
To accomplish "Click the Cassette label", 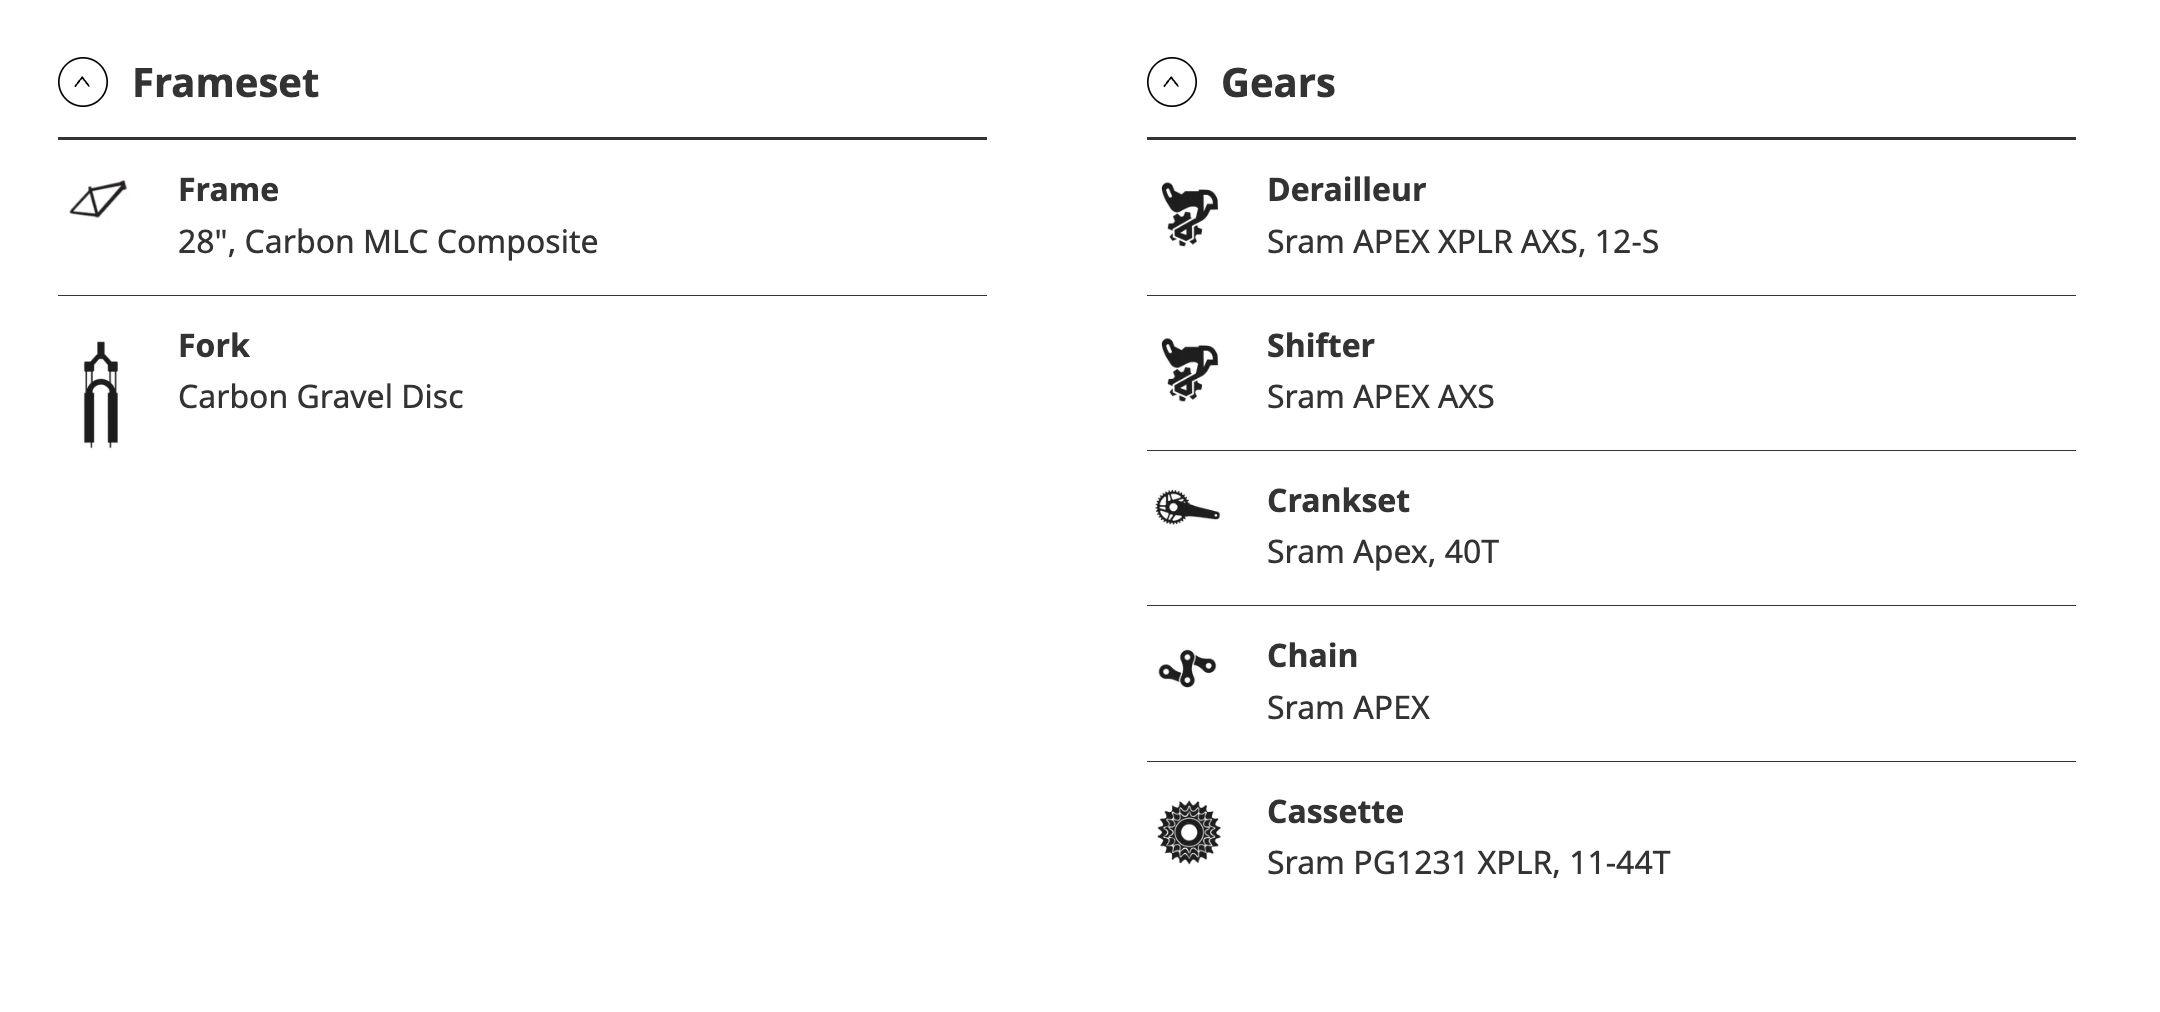I will pos(1335,811).
